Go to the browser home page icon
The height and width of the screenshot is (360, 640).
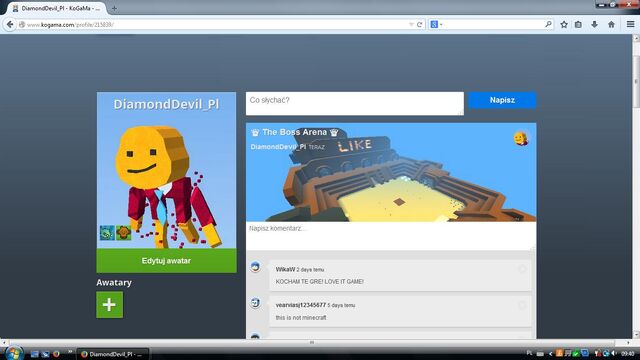(611, 24)
